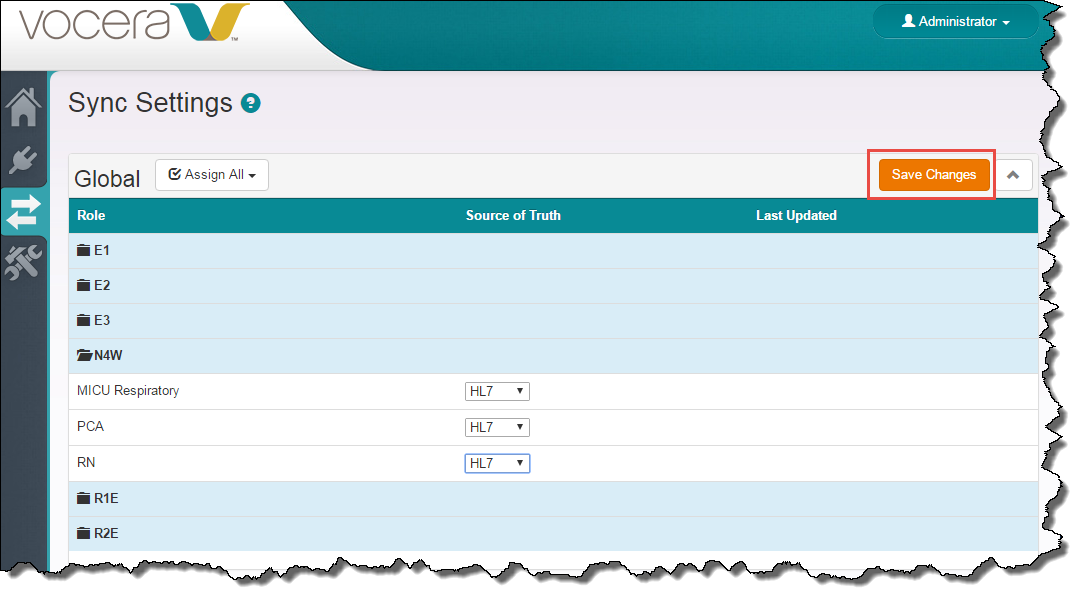Collapse the Global panel with chevron button

tap(1013, 175)
